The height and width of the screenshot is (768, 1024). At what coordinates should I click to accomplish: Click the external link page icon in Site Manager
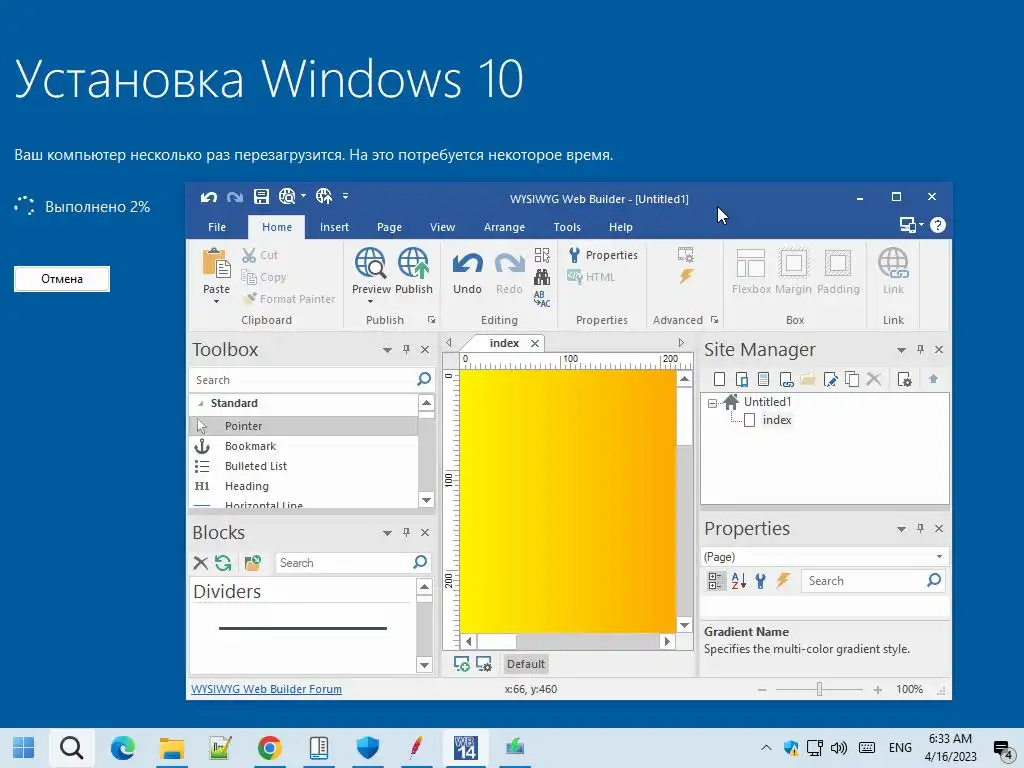point(786,379)
